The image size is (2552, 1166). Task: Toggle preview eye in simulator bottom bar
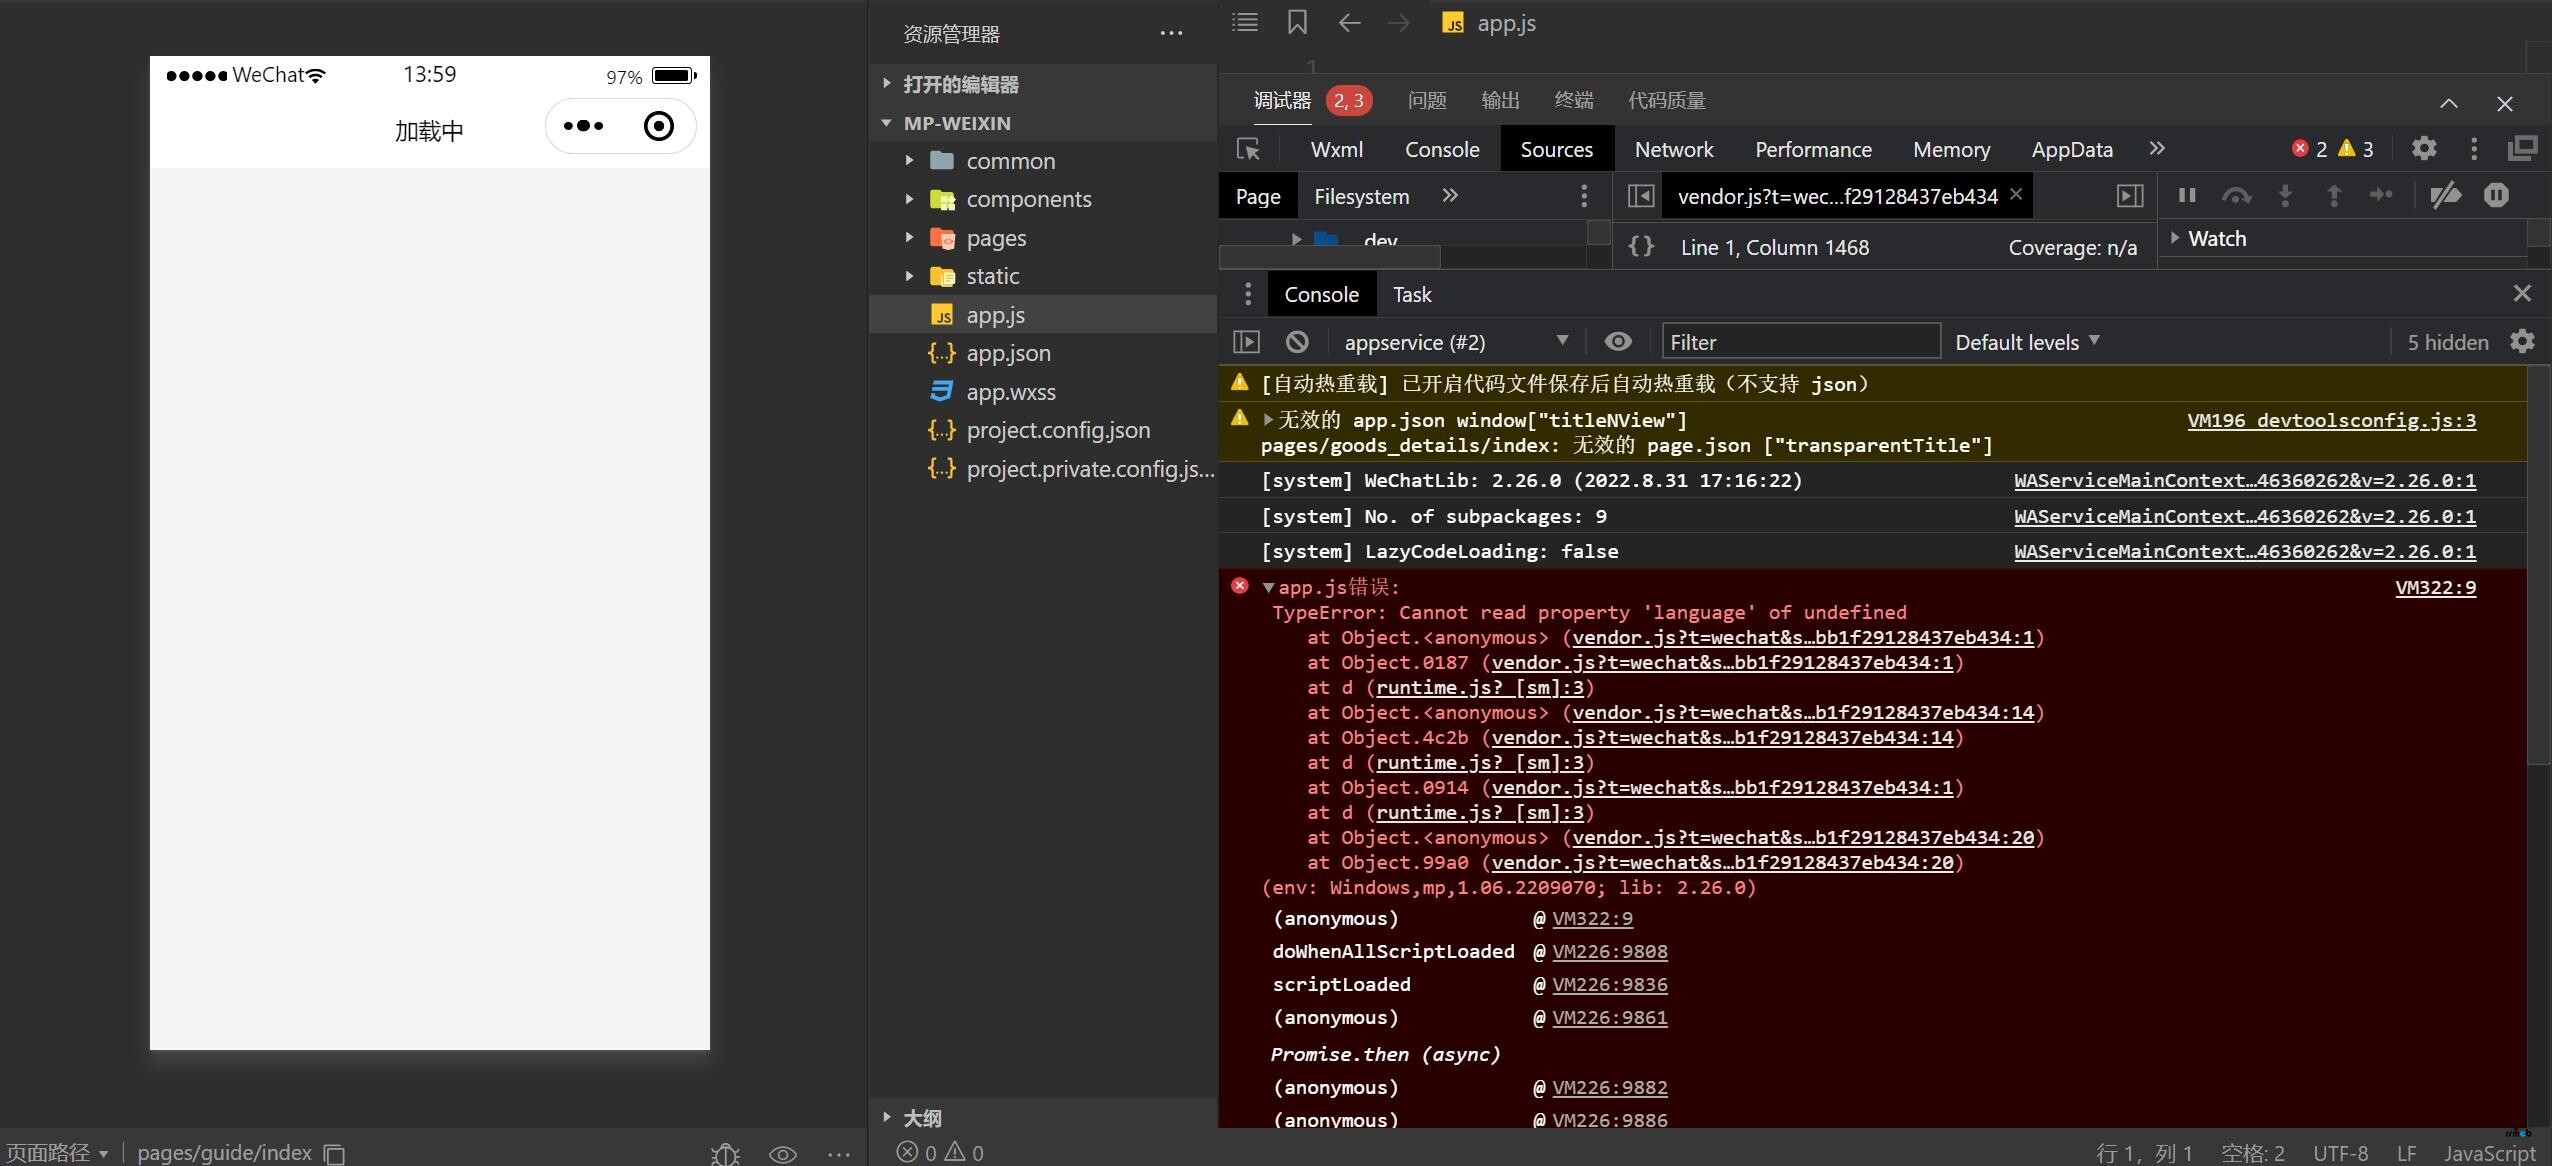point(783,1154)
